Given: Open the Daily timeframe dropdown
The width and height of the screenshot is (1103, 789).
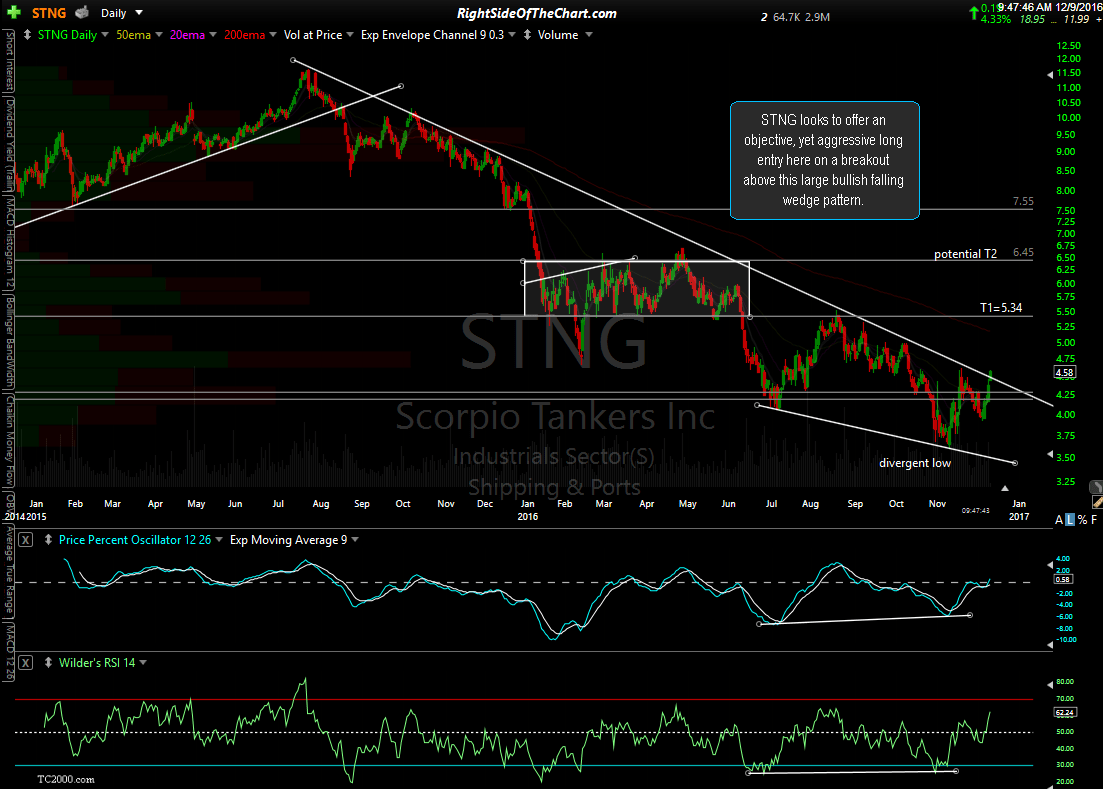Looking at the screenshot, I should (139, 13).
